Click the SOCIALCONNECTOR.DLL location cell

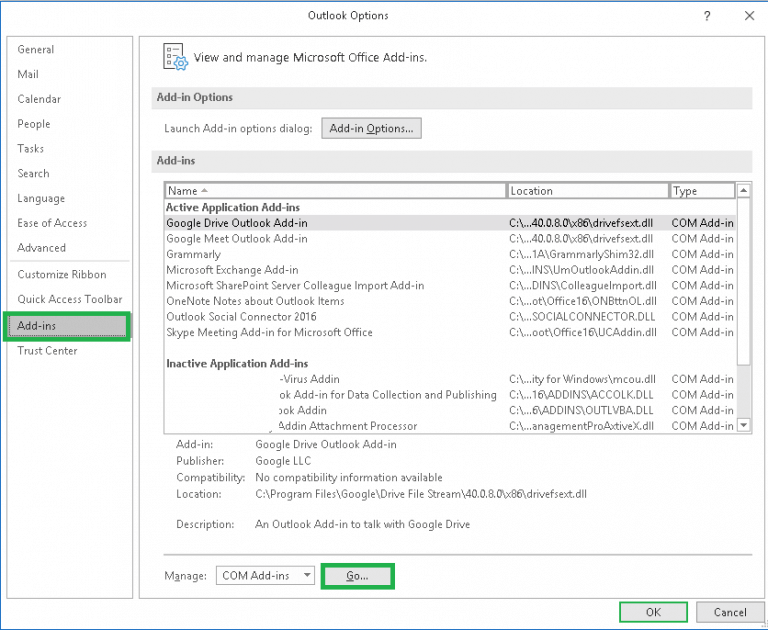click(582, 317)
